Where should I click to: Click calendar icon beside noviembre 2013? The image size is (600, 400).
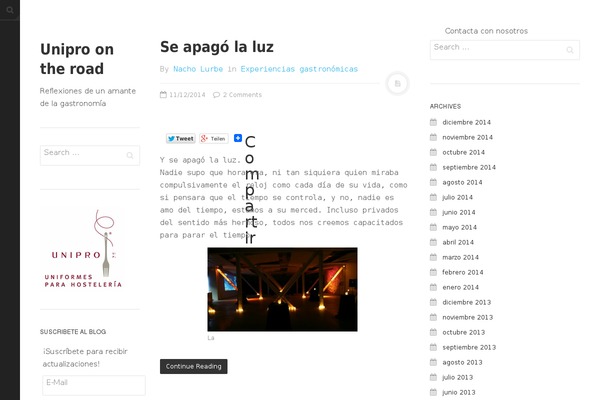point(433,317)
